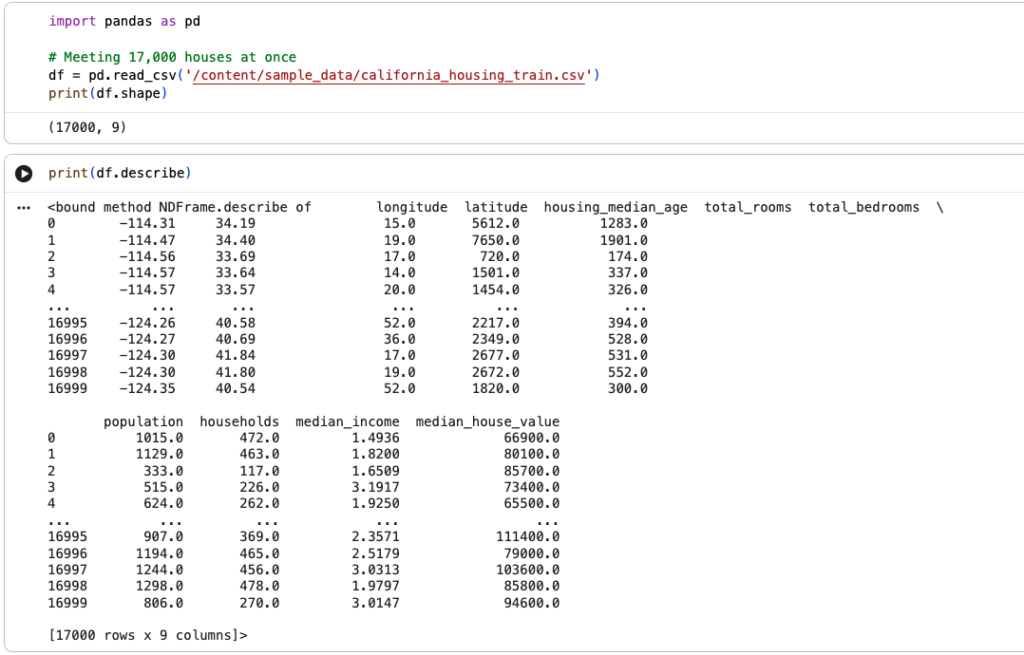Select the median house value 94600.0

(x=532, y=603)
